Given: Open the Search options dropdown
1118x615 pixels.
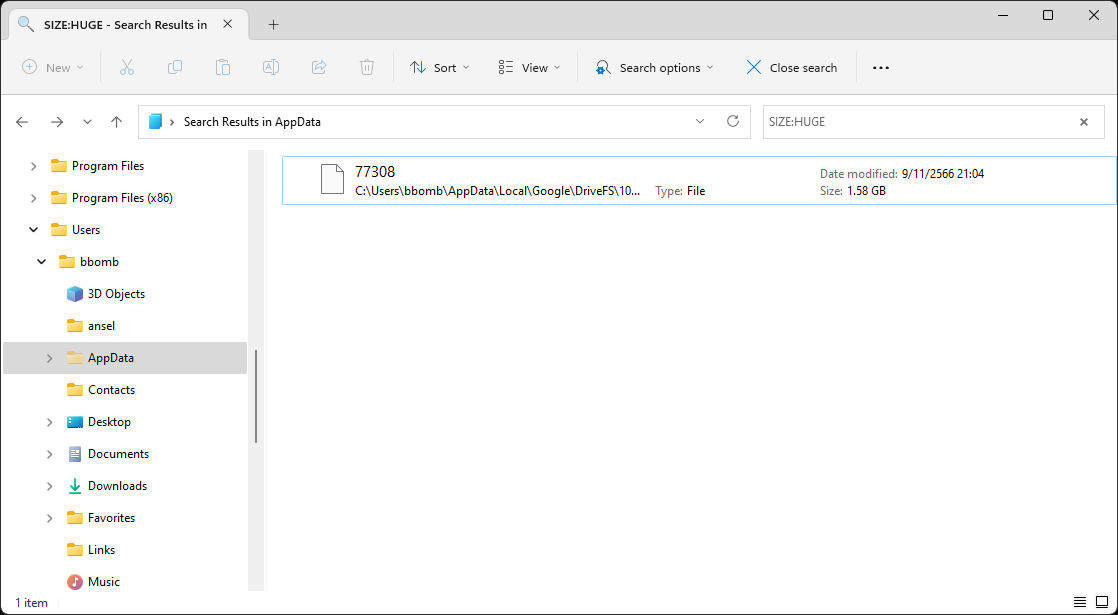Looking at the screenshot, I should (x=654, y=67).
